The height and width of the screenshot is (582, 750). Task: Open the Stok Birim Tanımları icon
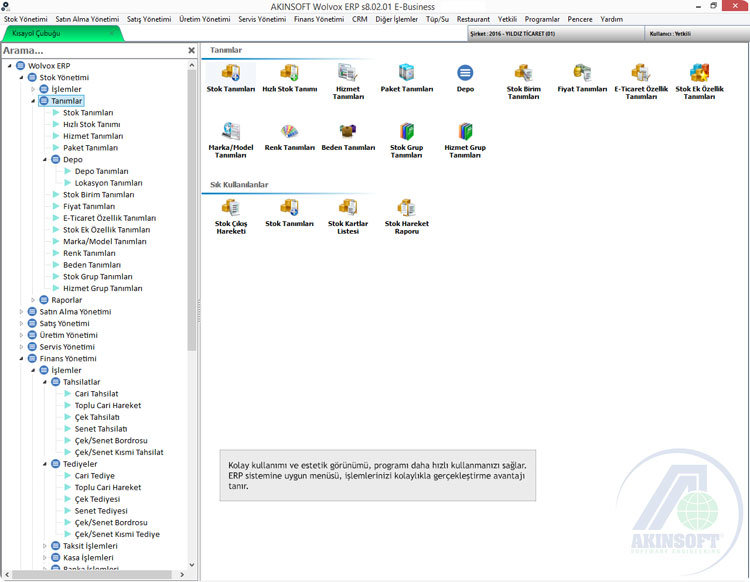(524, 81)
